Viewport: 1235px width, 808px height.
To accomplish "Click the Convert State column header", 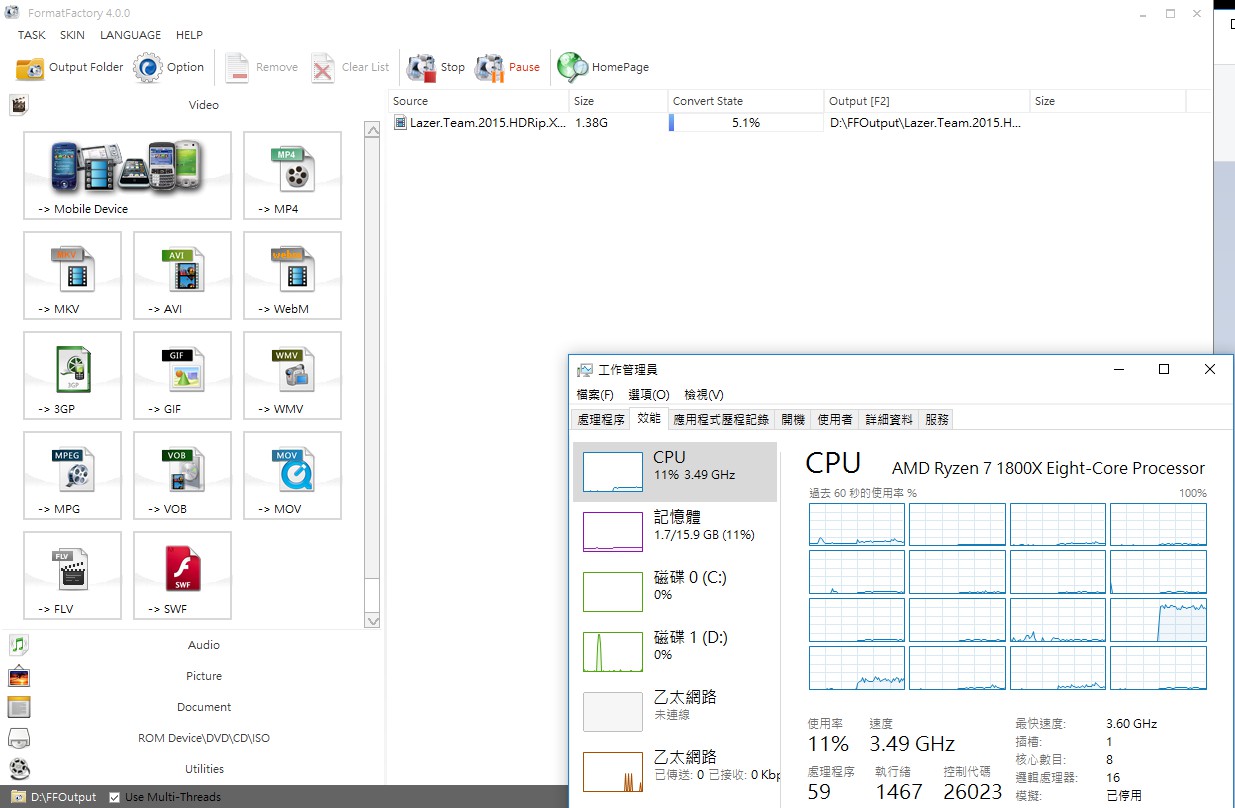I will point(746,101).
